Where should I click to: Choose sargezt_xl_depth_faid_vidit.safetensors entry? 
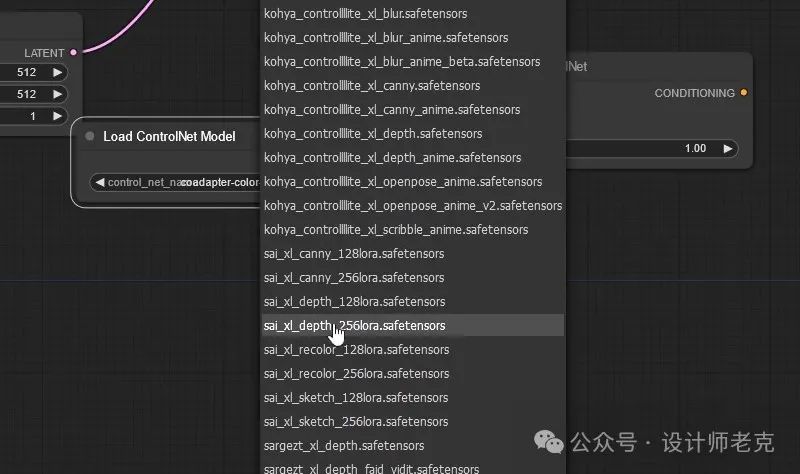click(x=412, y=467)
